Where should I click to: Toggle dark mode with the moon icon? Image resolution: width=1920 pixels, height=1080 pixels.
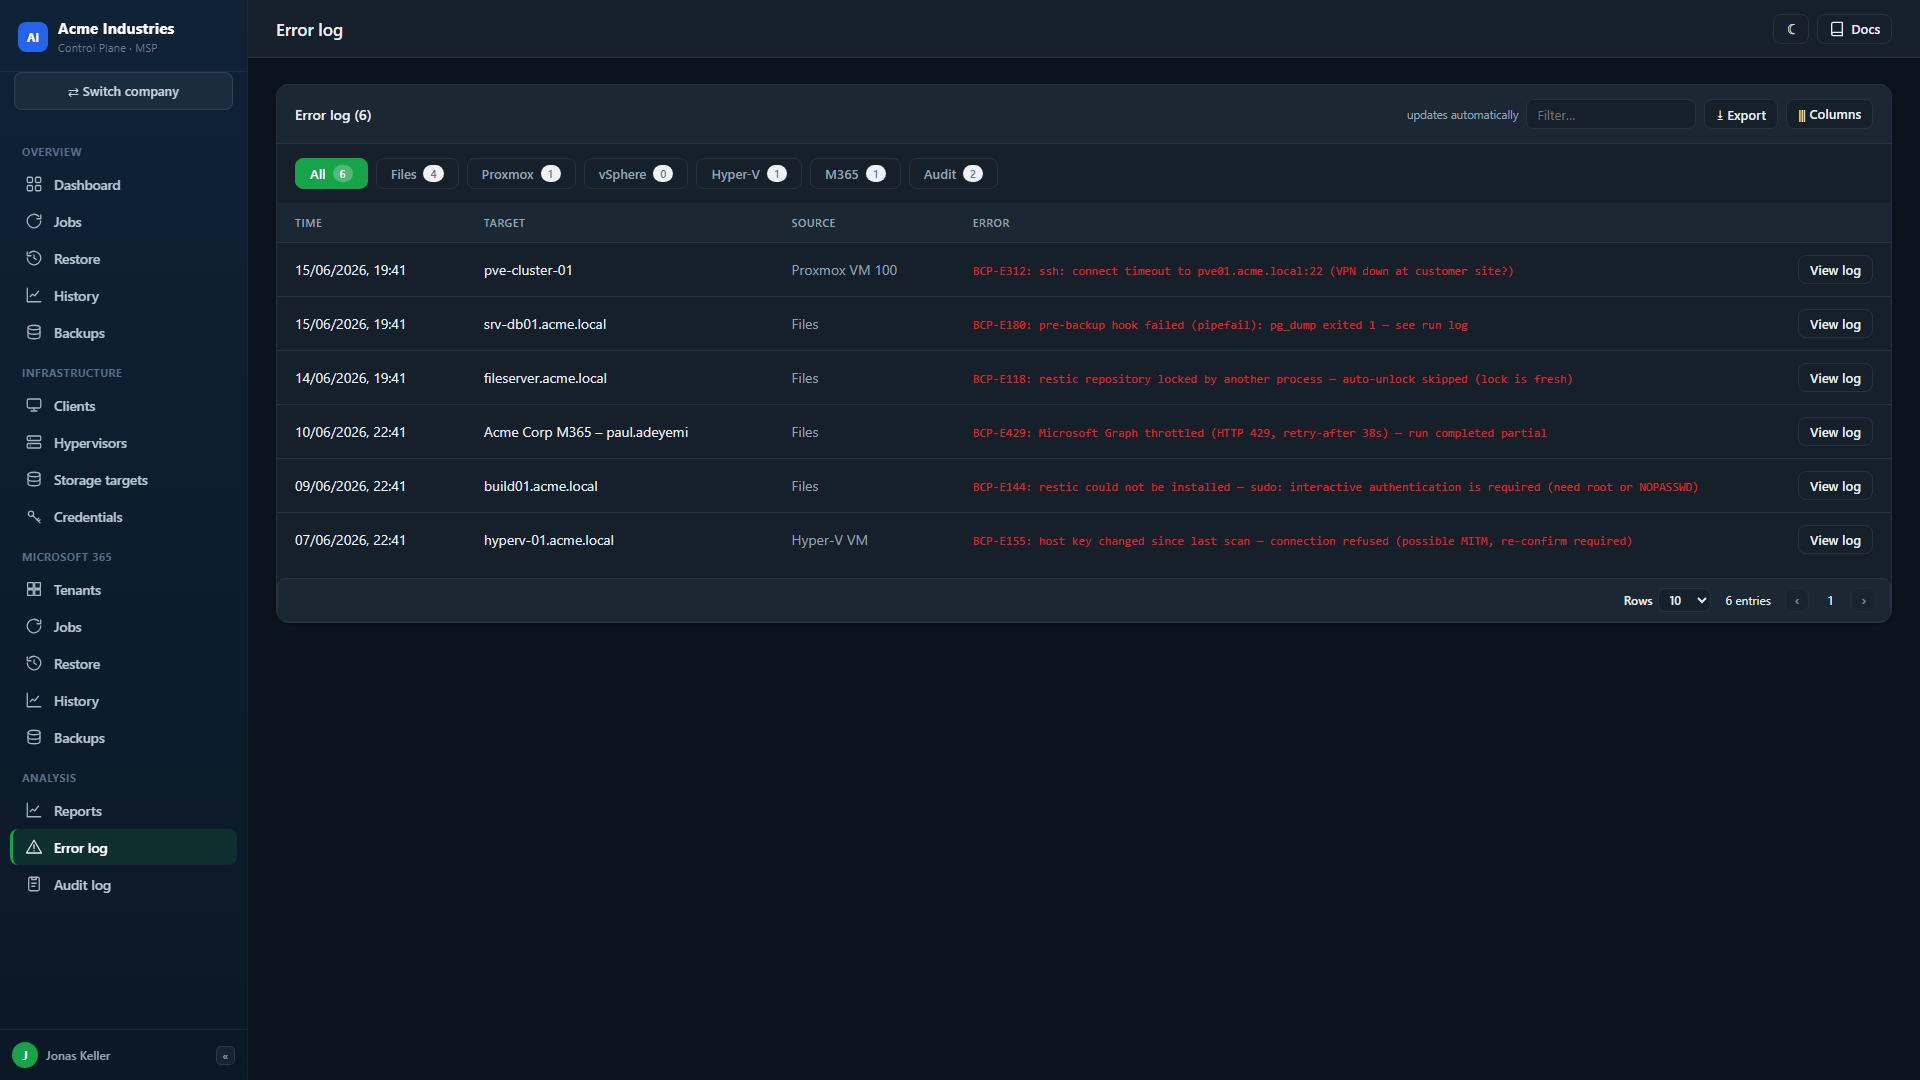point(1791,29)
